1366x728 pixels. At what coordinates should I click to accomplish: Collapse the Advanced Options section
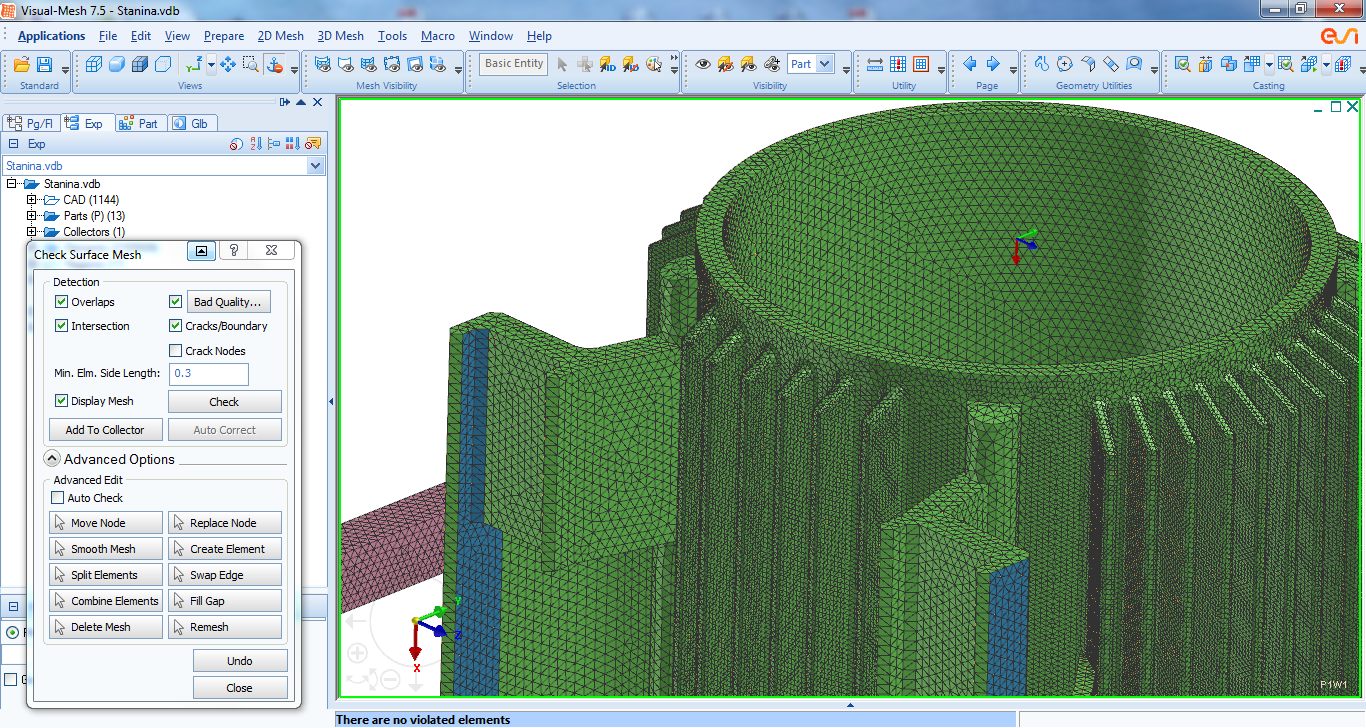click(52, 459)
